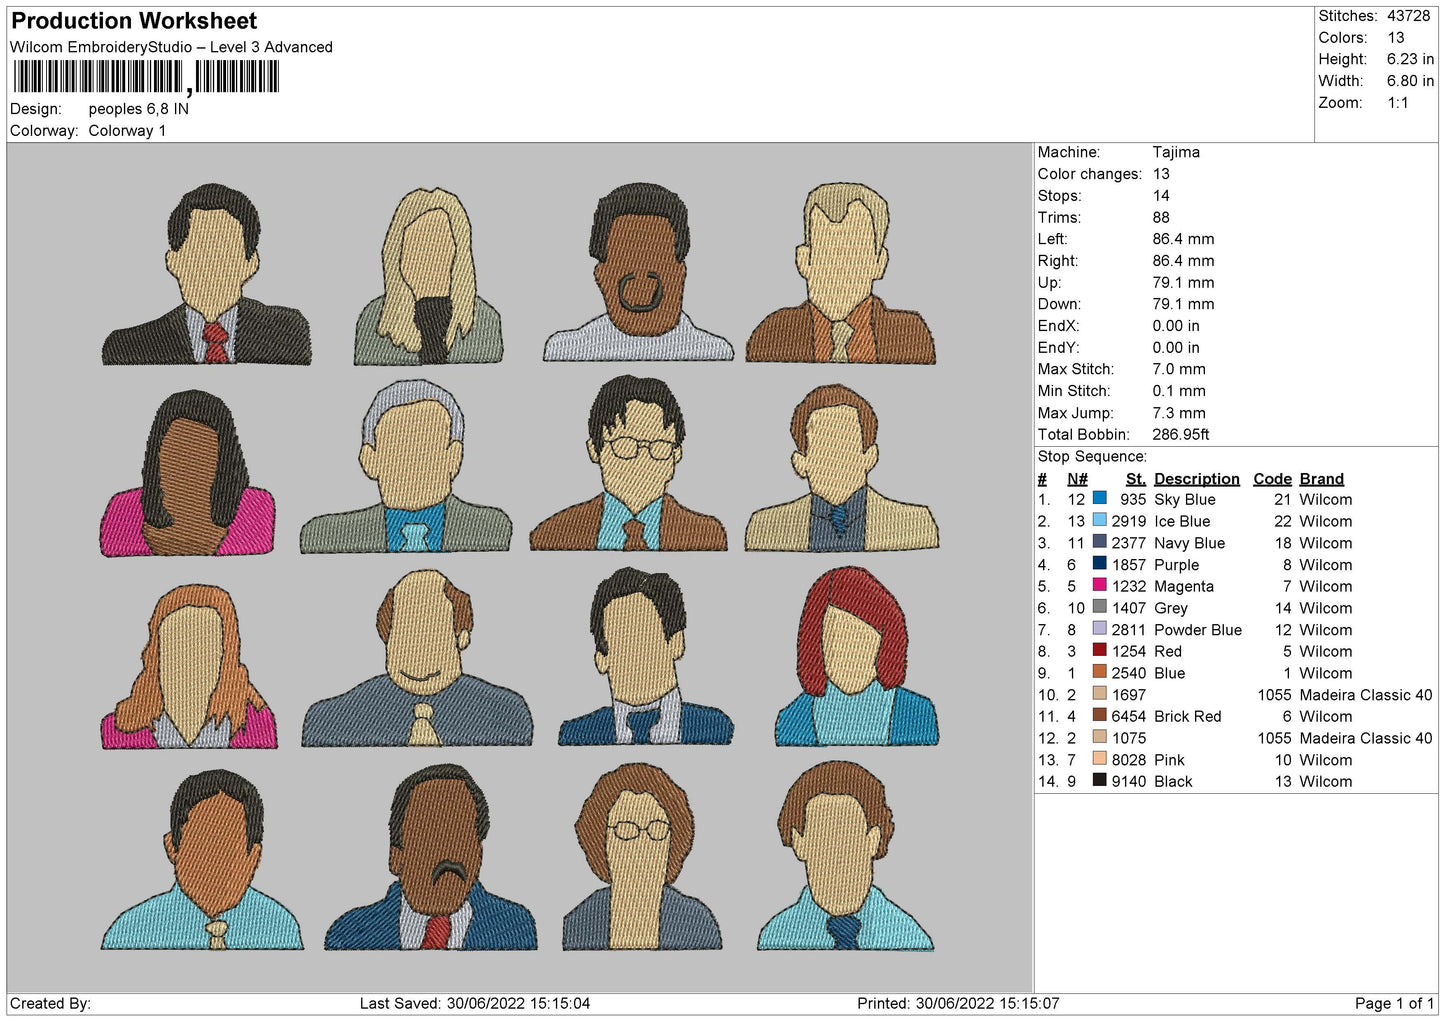
Task: Click the mustached man in navy suit
Action: pyautogui.click(x=431, y=857)
